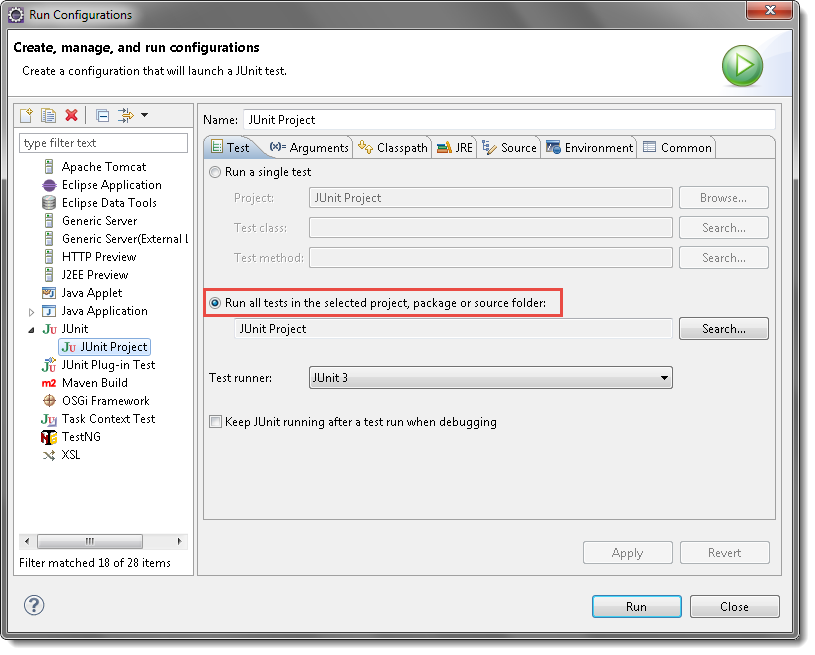Select Run all tests in selected project
Screen dimensions: 815x655
pyautogui.click(x=215, y=303)
